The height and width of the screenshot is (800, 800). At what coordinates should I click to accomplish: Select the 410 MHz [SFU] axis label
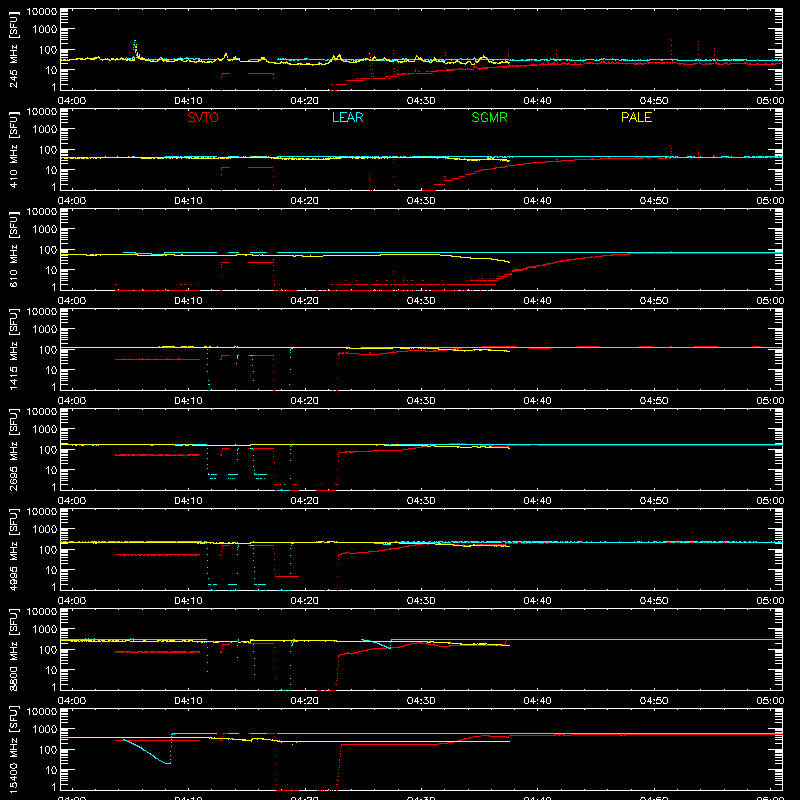14,149
